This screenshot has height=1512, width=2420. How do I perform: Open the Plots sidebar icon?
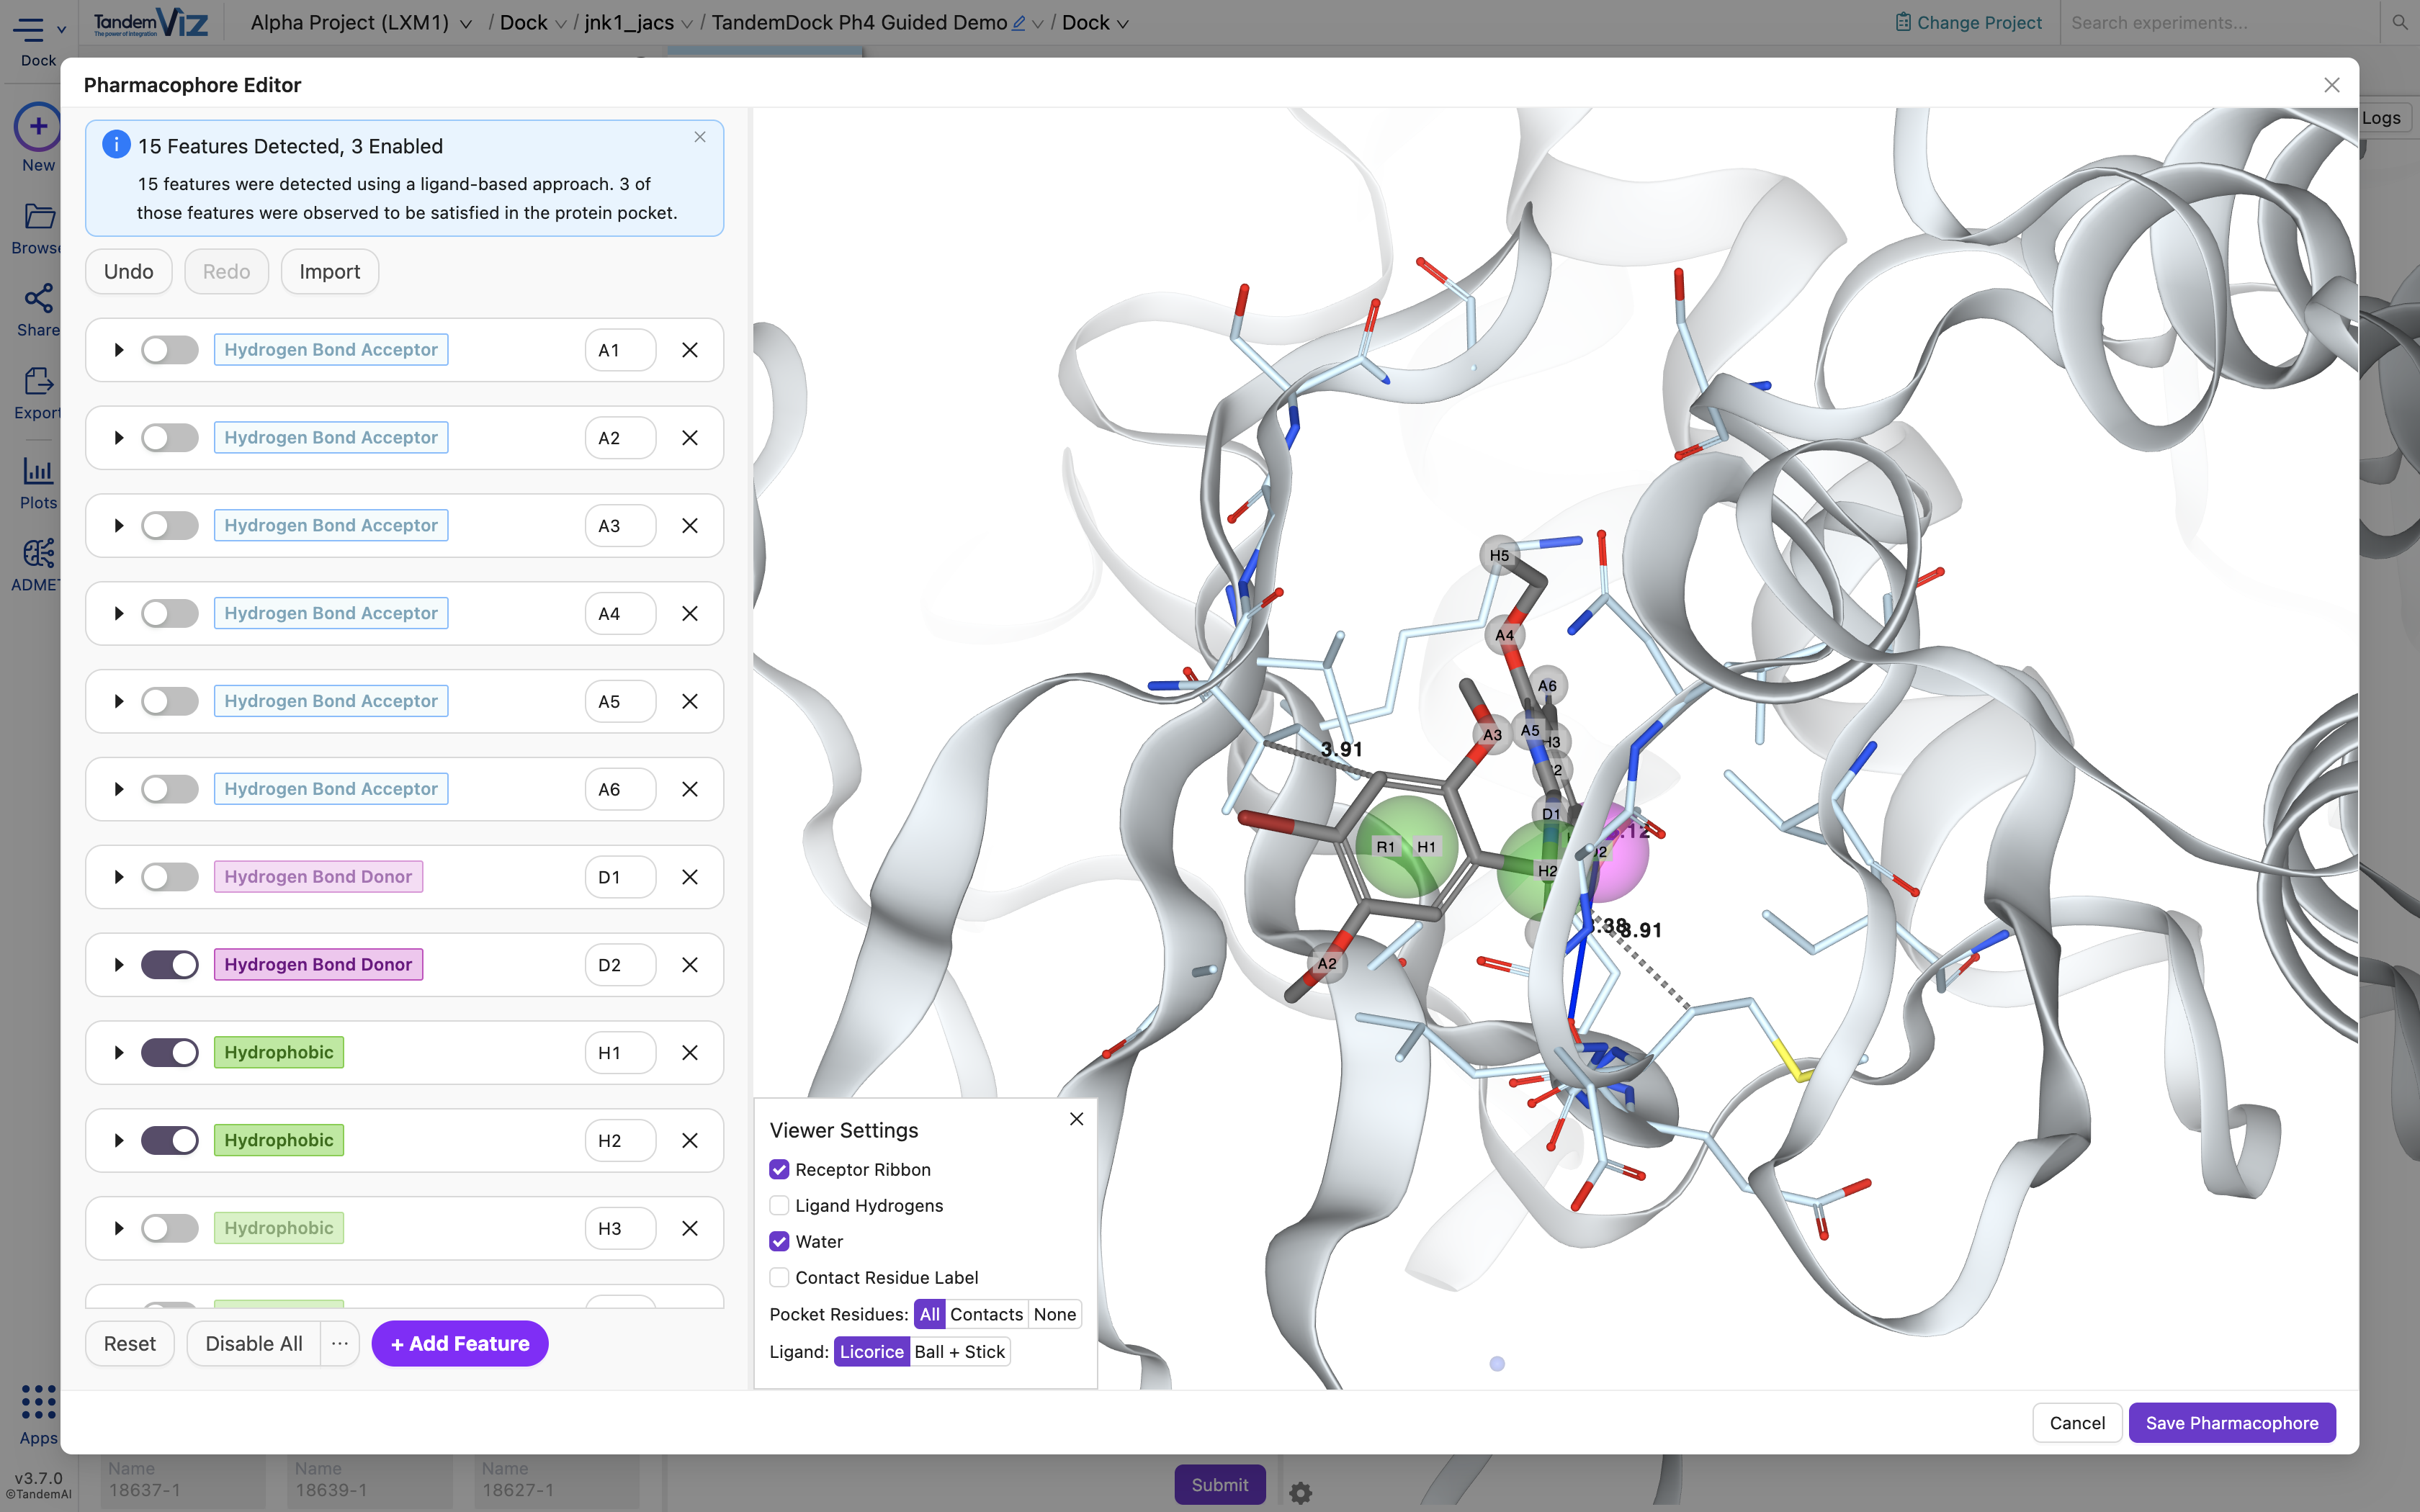(38, 471)
